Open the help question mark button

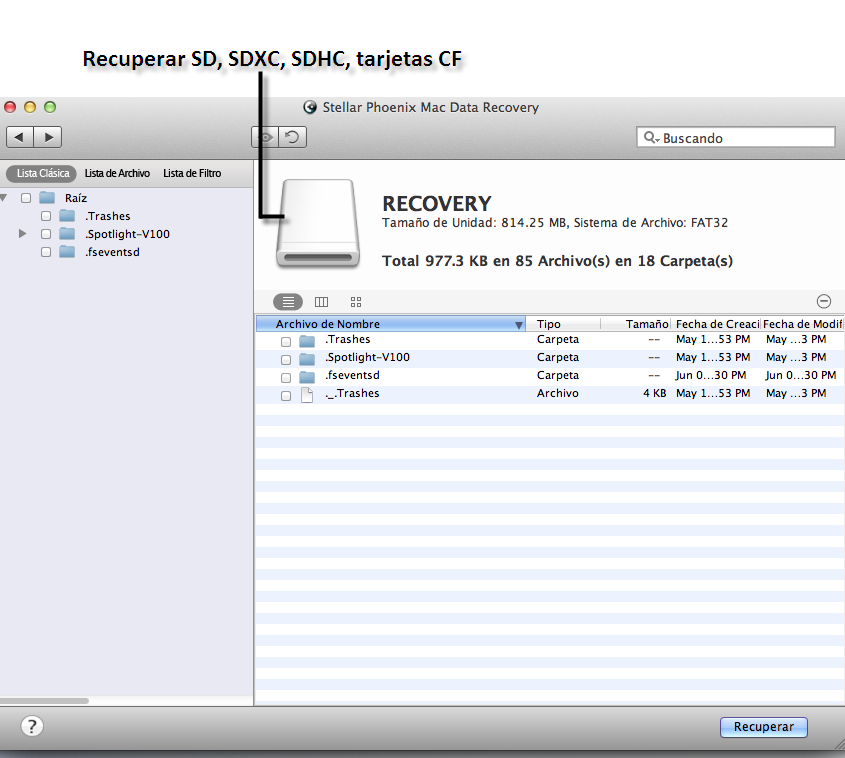click(x=32, y=726)
